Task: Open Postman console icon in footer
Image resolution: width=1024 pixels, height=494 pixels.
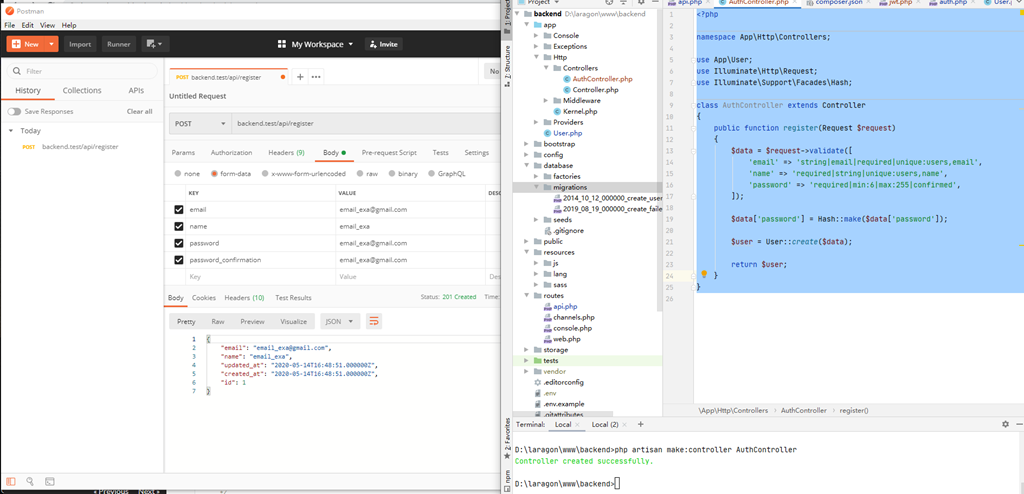Action: [49, 482]
